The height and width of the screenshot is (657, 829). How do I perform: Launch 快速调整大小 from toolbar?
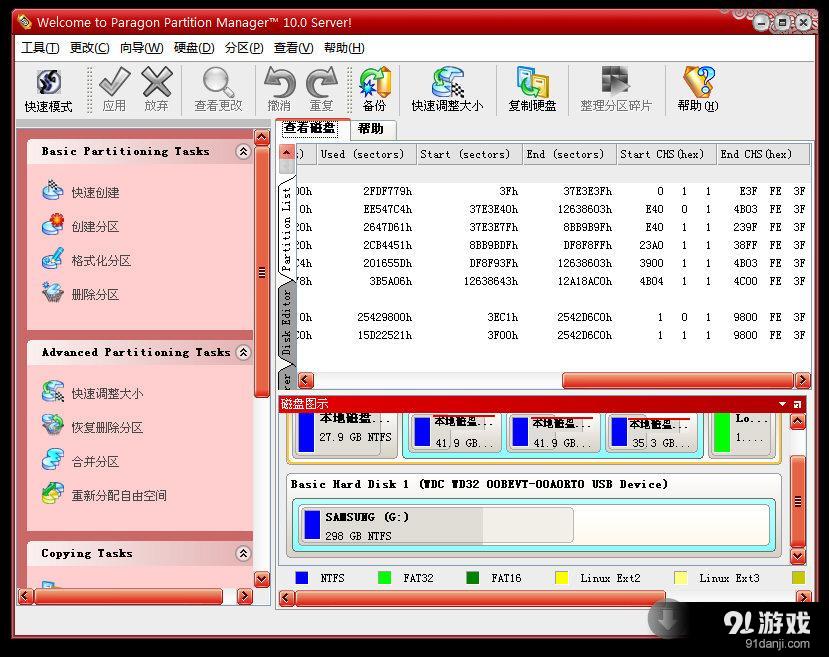(447, 89)
